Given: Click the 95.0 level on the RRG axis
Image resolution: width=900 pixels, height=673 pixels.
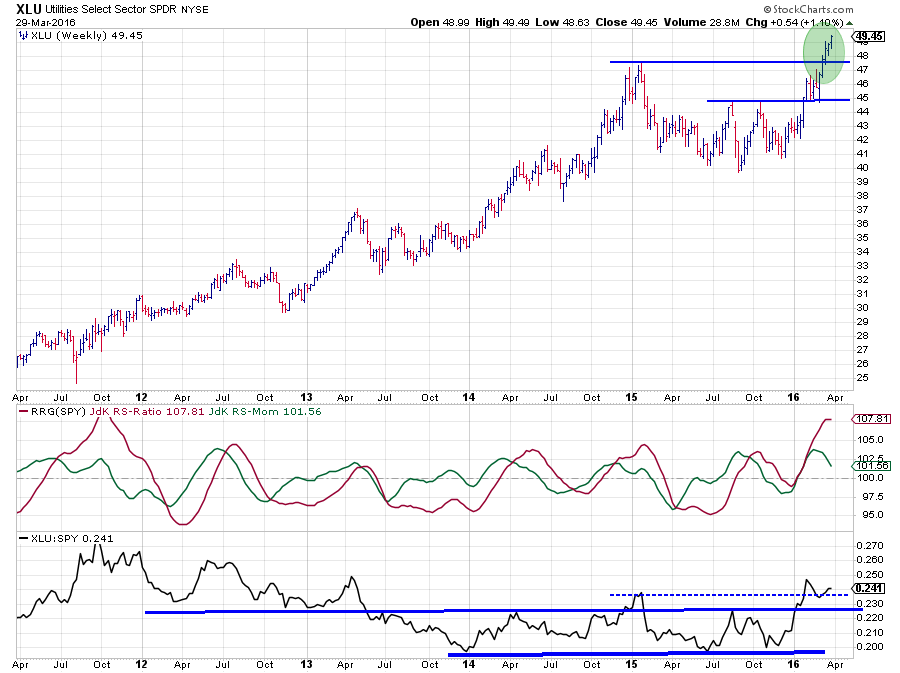Looking at the screenshot, I should (x=871, y=515).
